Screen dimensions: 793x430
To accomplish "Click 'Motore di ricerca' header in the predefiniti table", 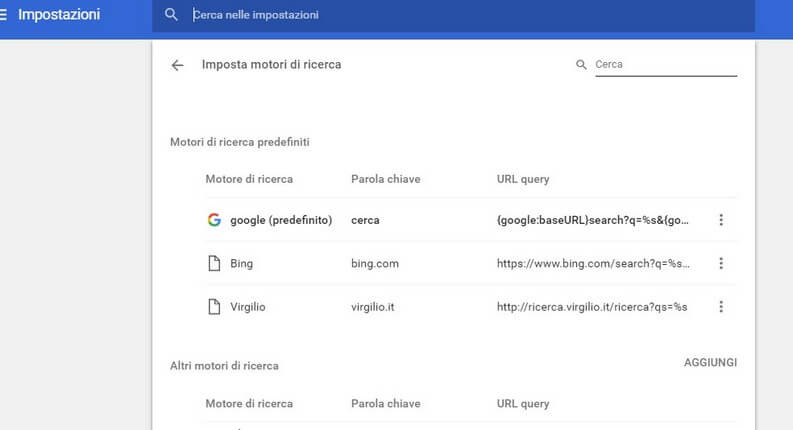I will click(249, 179).
